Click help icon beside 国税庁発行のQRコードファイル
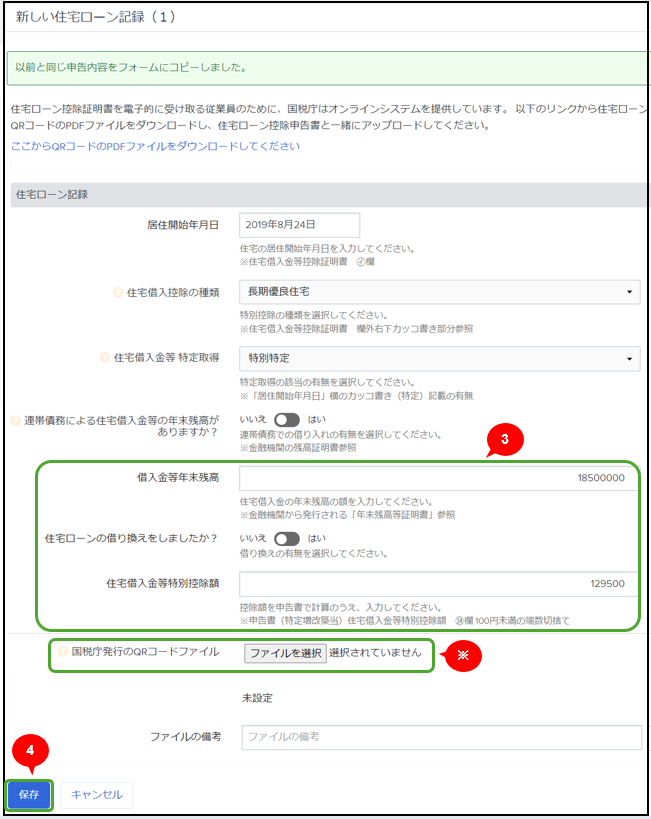Image resolution: width=651 pixels, height=819 pixels. [62, 652]
